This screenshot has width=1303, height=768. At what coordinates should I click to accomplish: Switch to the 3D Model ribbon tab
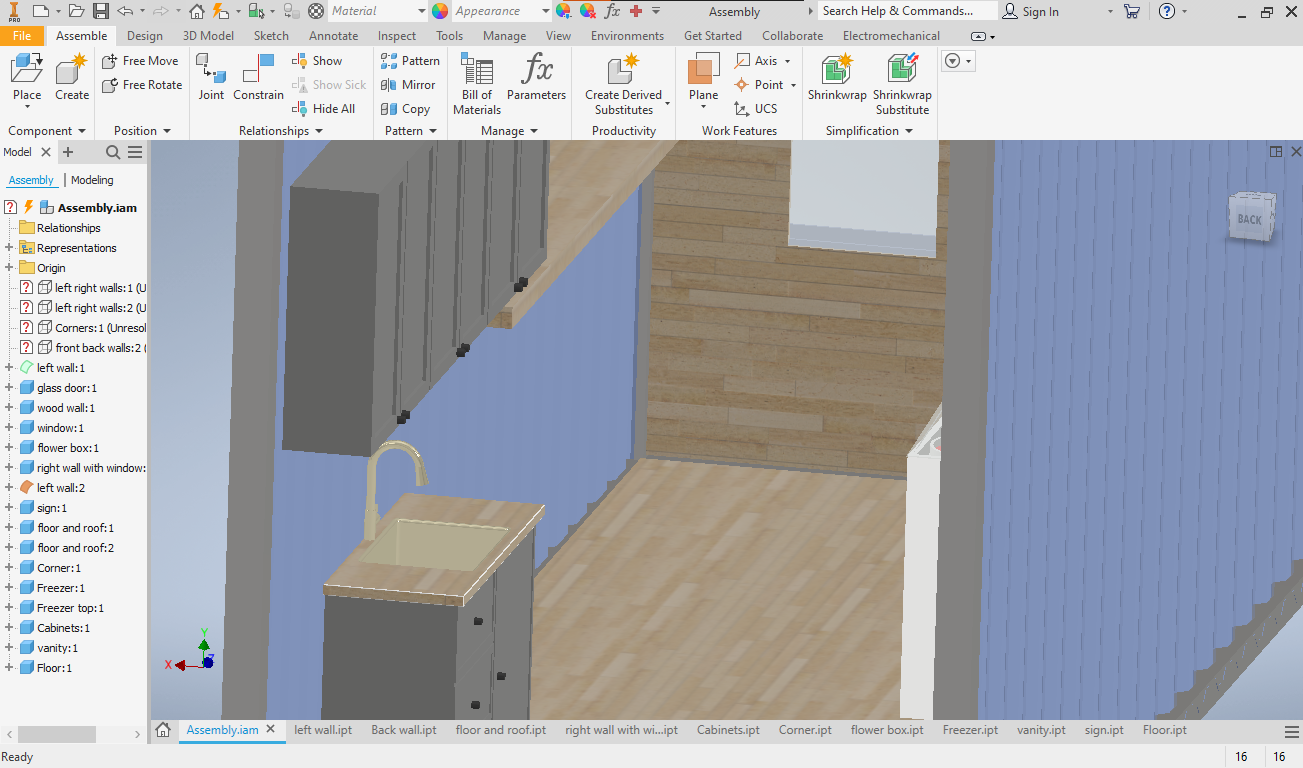[x=208, y=35]
